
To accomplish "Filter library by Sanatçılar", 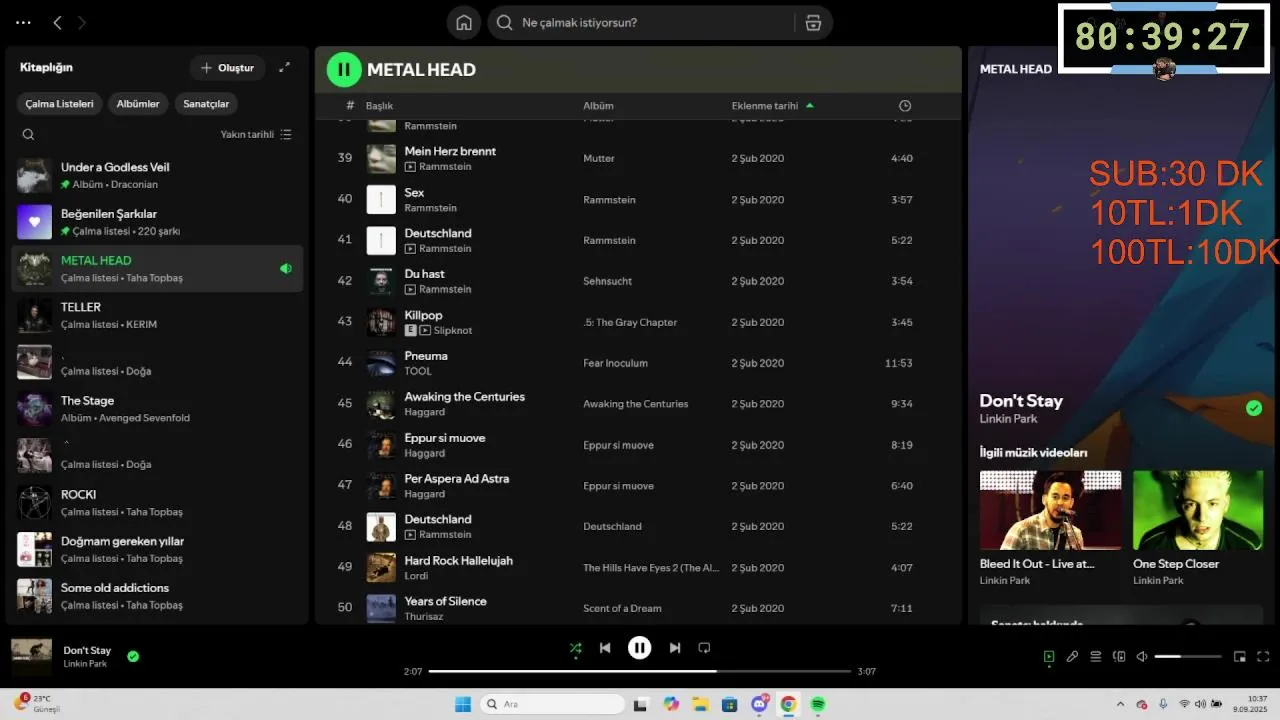I will pyautogui.click(x=206, y=104).
